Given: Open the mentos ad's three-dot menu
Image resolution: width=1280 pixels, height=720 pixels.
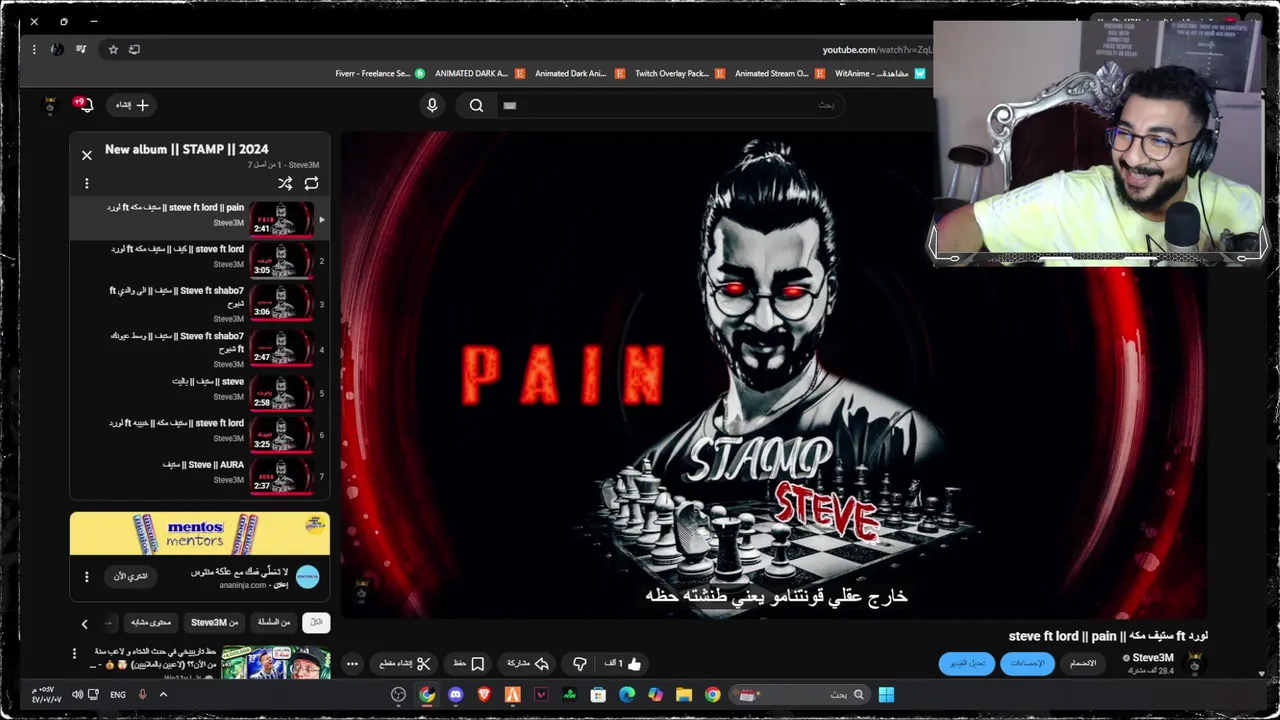Looking at the screenshot, I should [87, 577].
